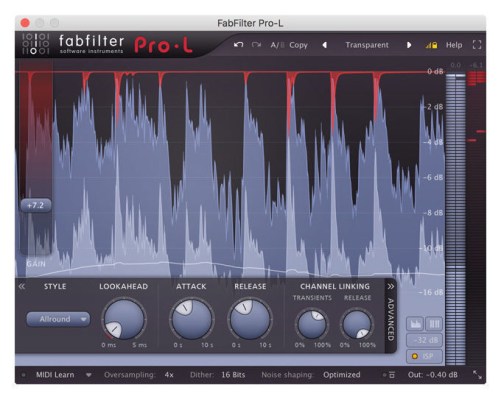The image size is (501, 399).
Task: Click the LOOKAHEAD label
Action: click(x=124, y=286)
